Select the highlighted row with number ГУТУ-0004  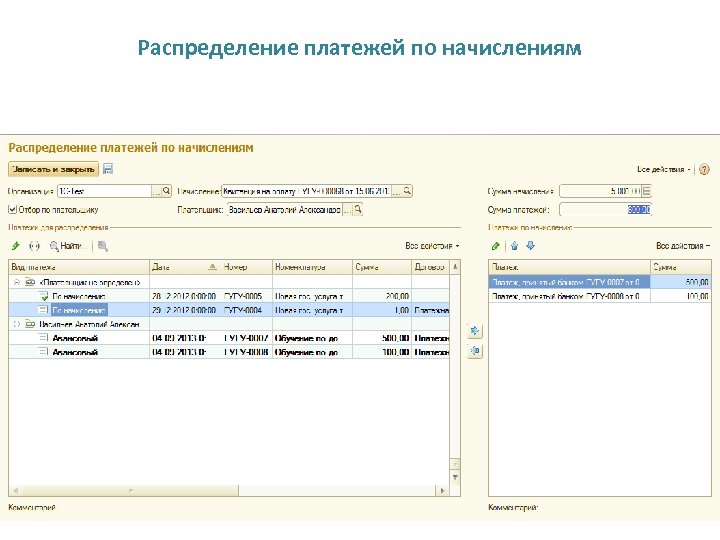pyautogui.click(x=229, y=310)
